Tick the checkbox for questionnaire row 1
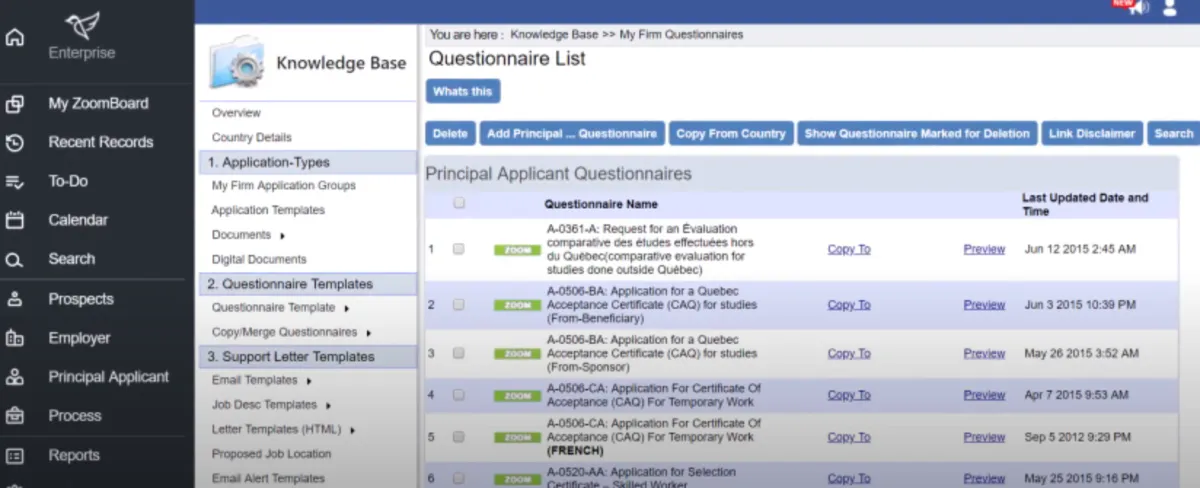This screenshot has width=1200, height=488. coord(459,249)
